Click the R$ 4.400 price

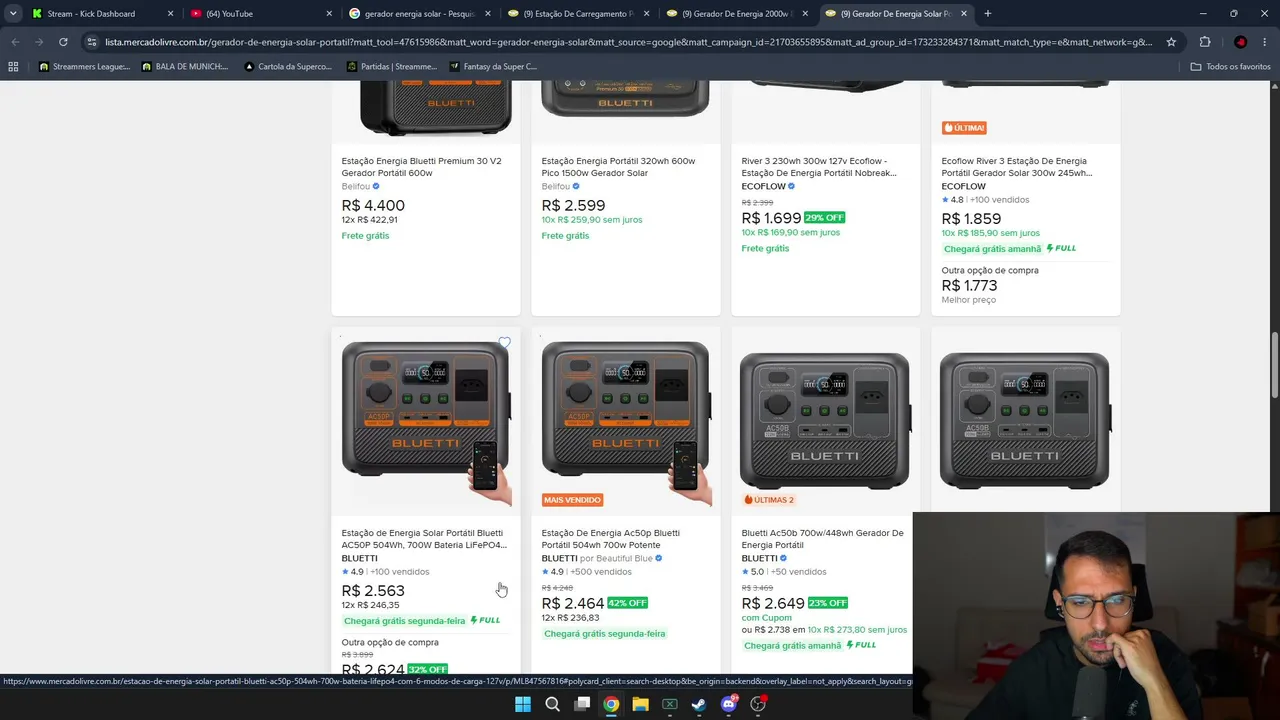[x=373, y=206]
